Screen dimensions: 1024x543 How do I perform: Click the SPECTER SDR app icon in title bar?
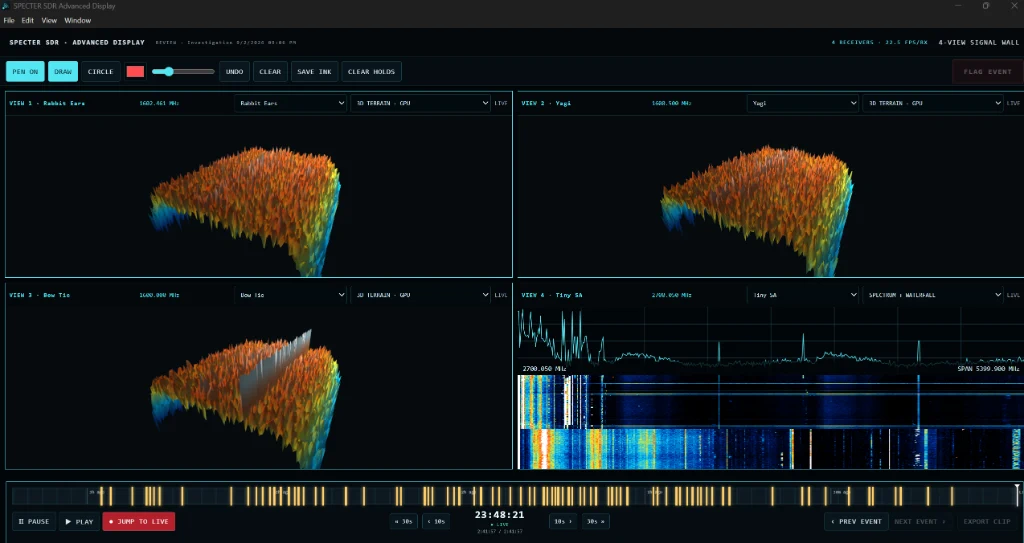click(7, 6)
